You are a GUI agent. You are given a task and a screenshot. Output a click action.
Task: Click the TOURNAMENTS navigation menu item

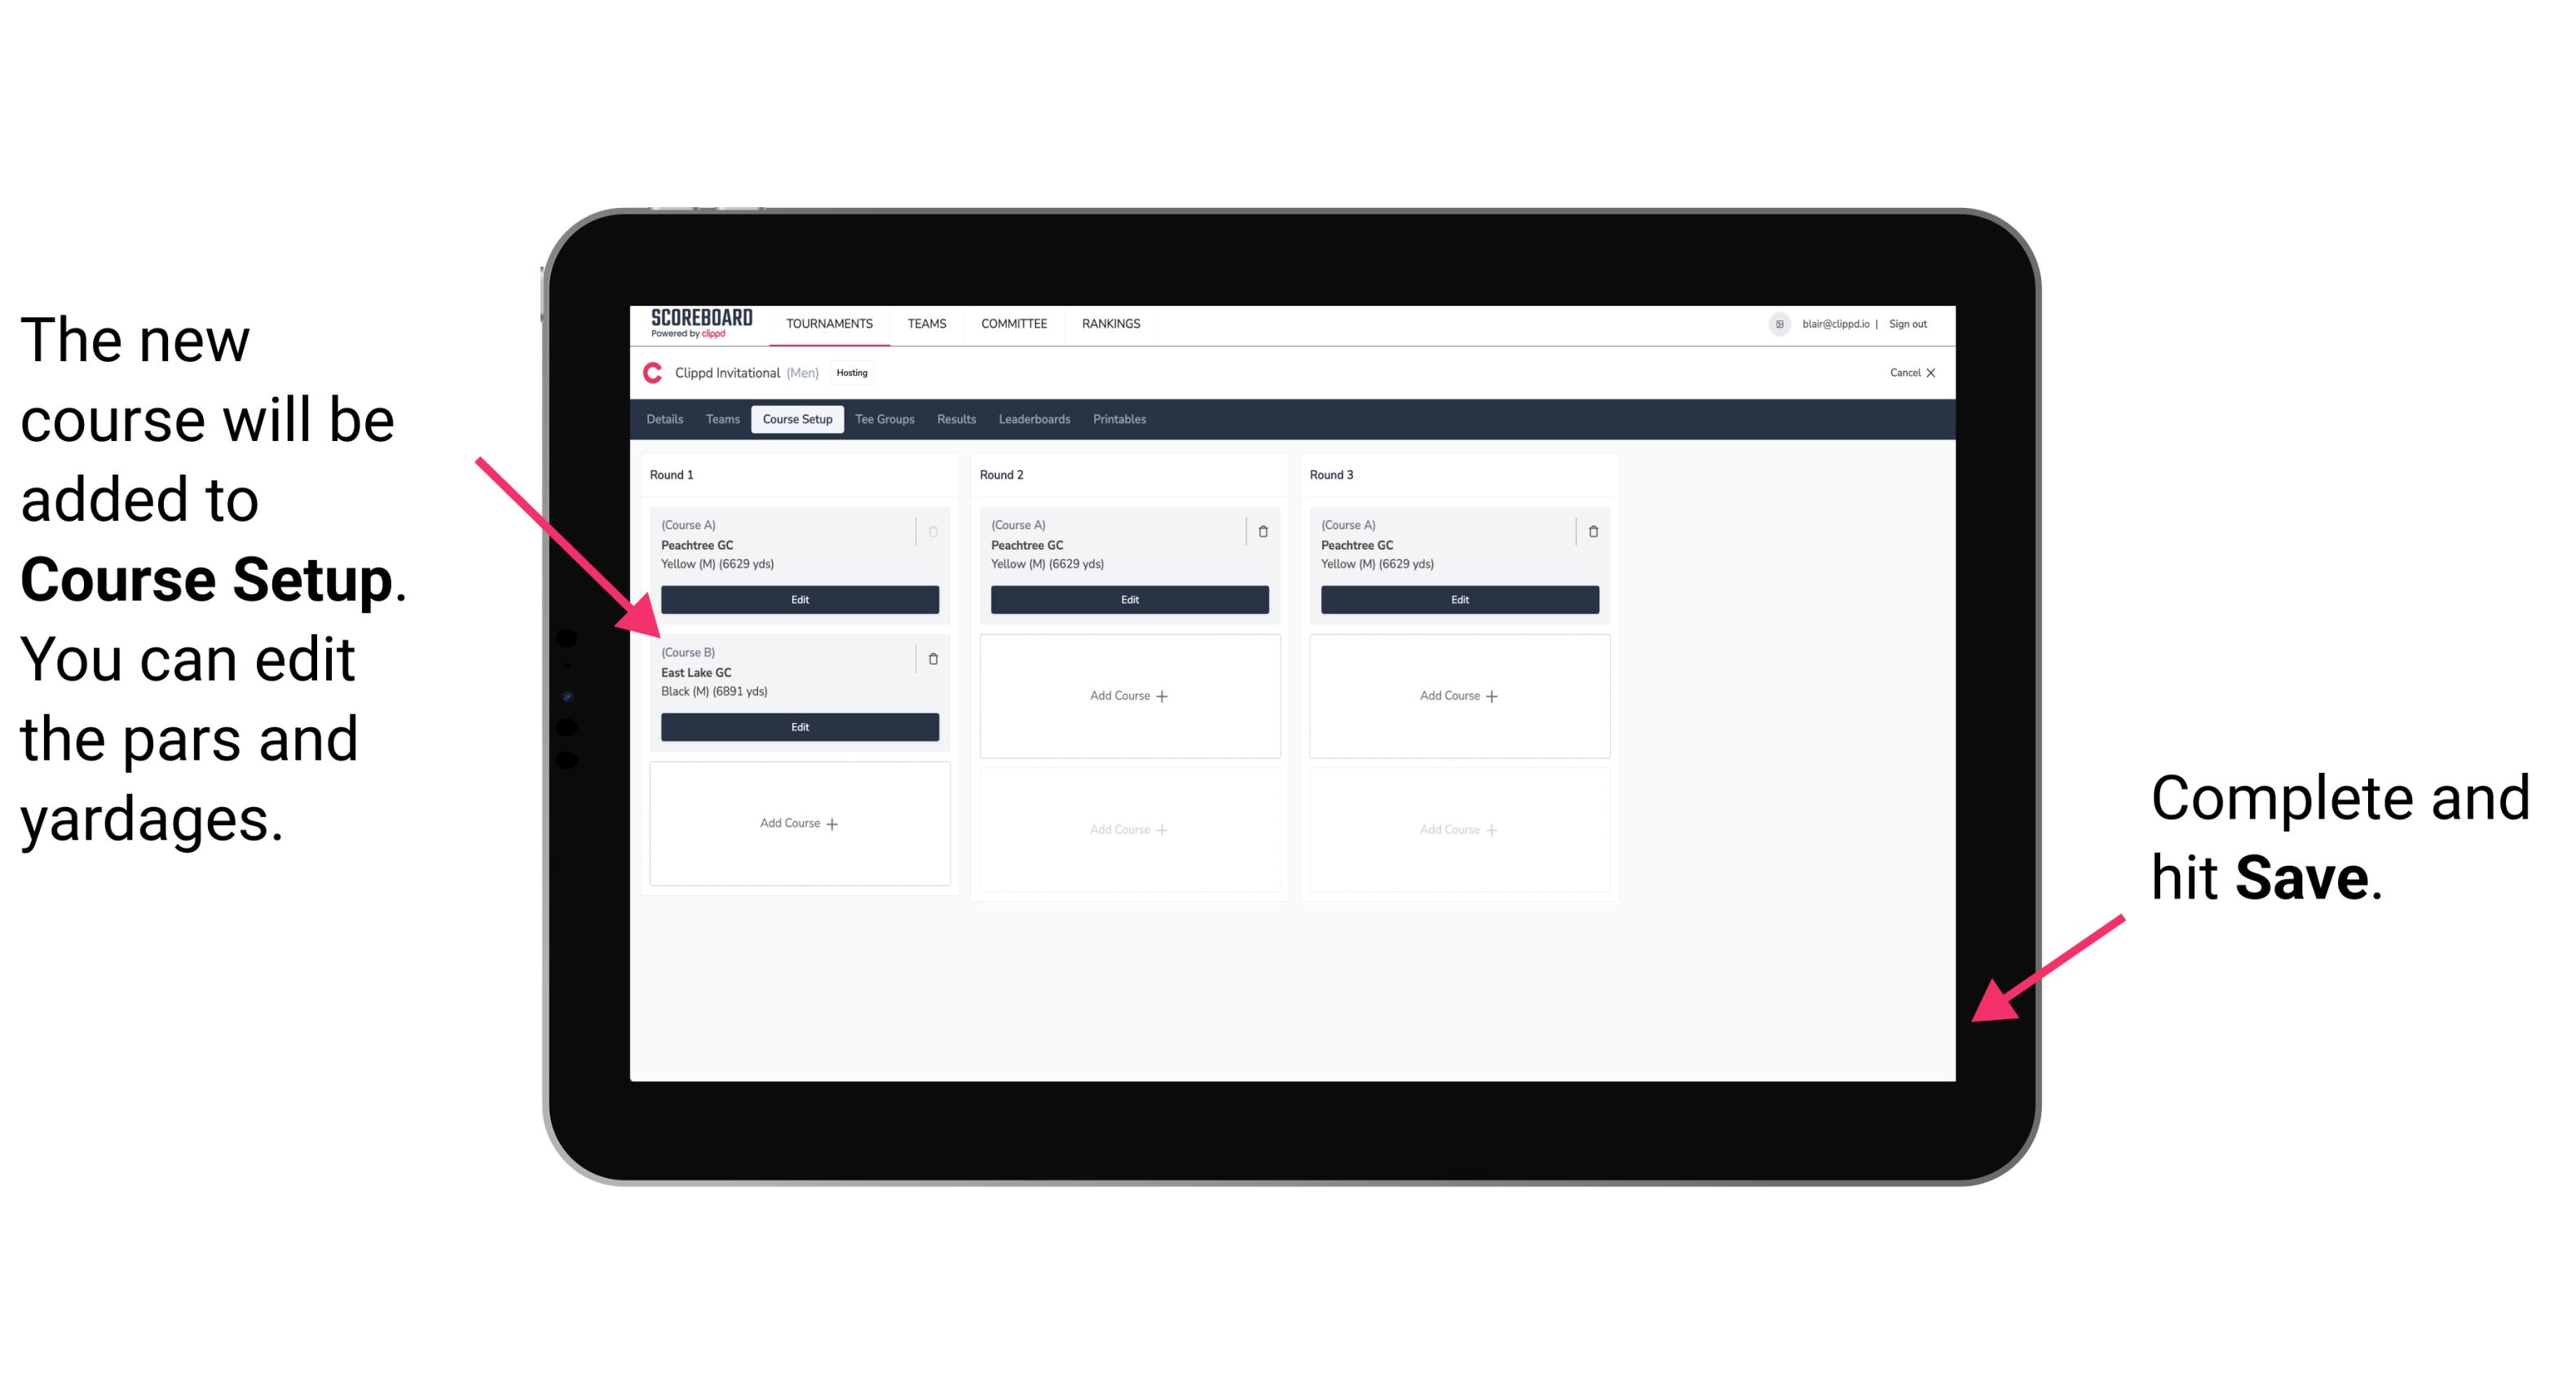pos(831,323)
